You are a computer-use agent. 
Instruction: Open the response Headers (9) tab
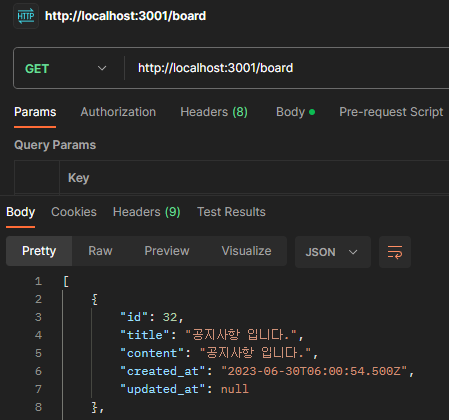click(147, 212)
